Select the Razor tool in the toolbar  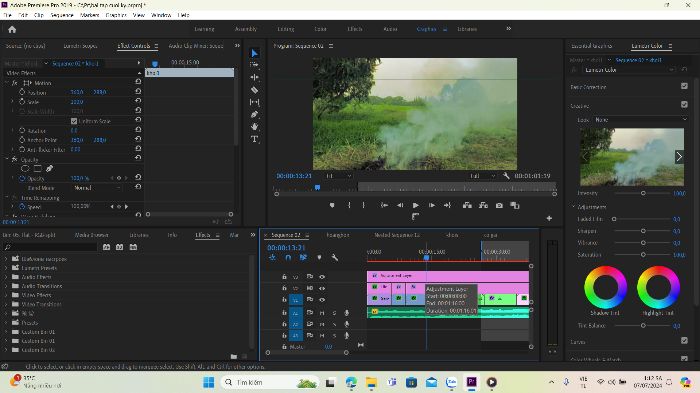click(x=254, y=90)
